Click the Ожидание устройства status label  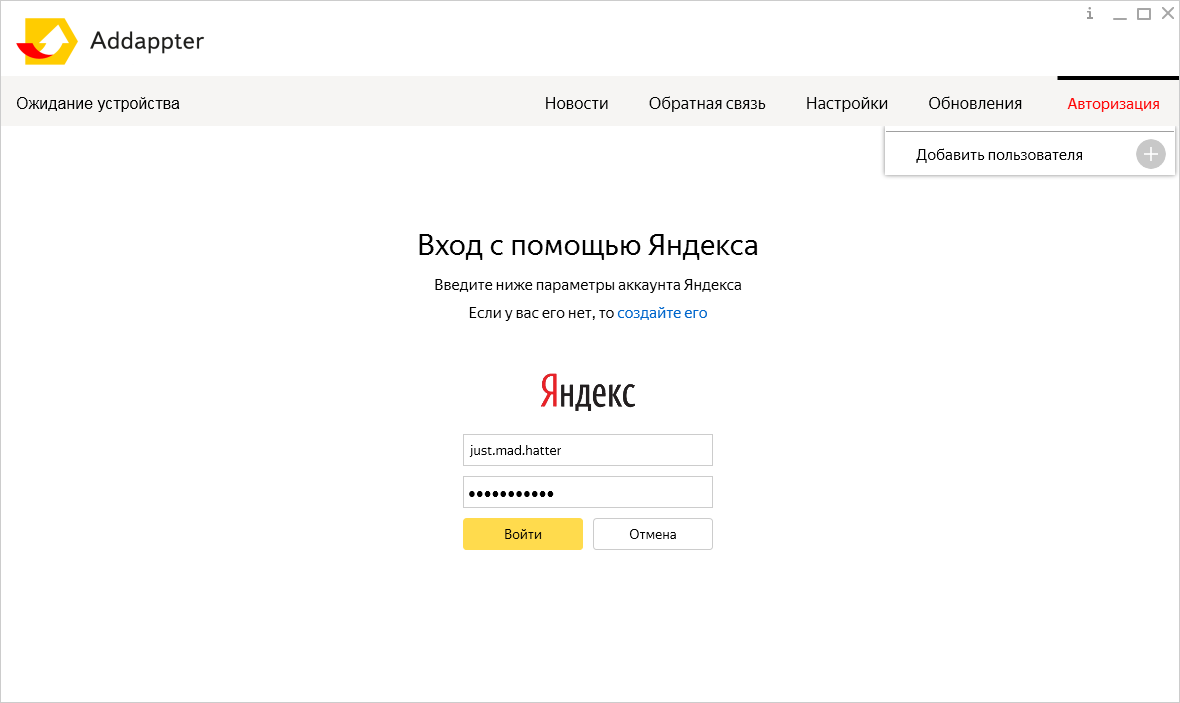[98, 103]
